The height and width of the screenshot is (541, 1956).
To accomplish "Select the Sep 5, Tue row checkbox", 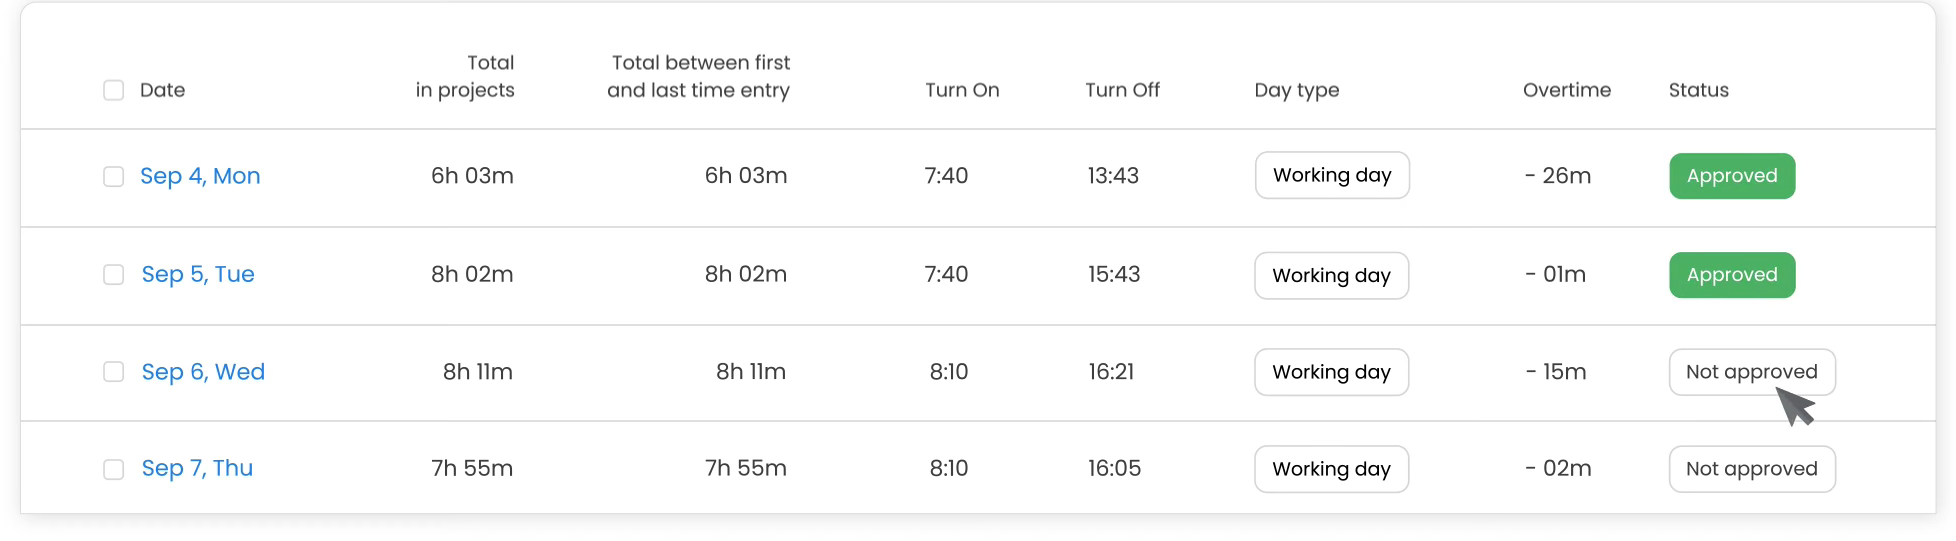I will click(114, 274).
